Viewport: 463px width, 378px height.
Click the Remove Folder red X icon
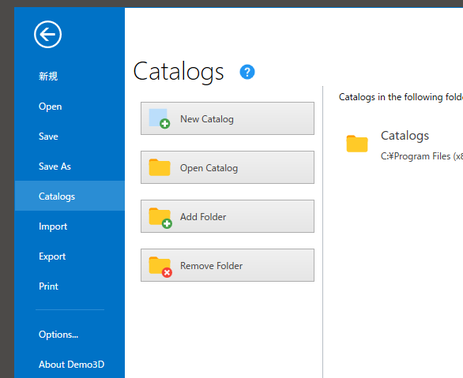[167, 273]
